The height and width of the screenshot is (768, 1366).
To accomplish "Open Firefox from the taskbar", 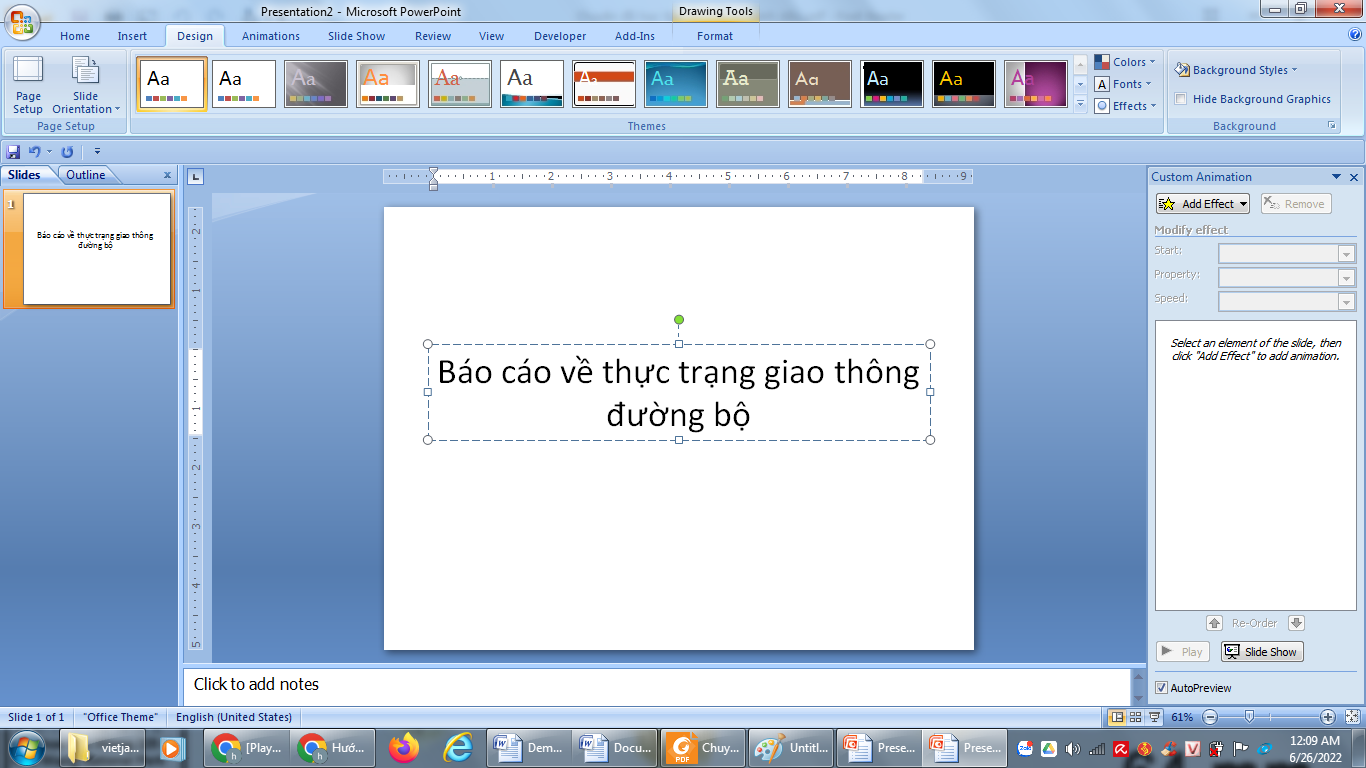I will (x=404, y=747).
